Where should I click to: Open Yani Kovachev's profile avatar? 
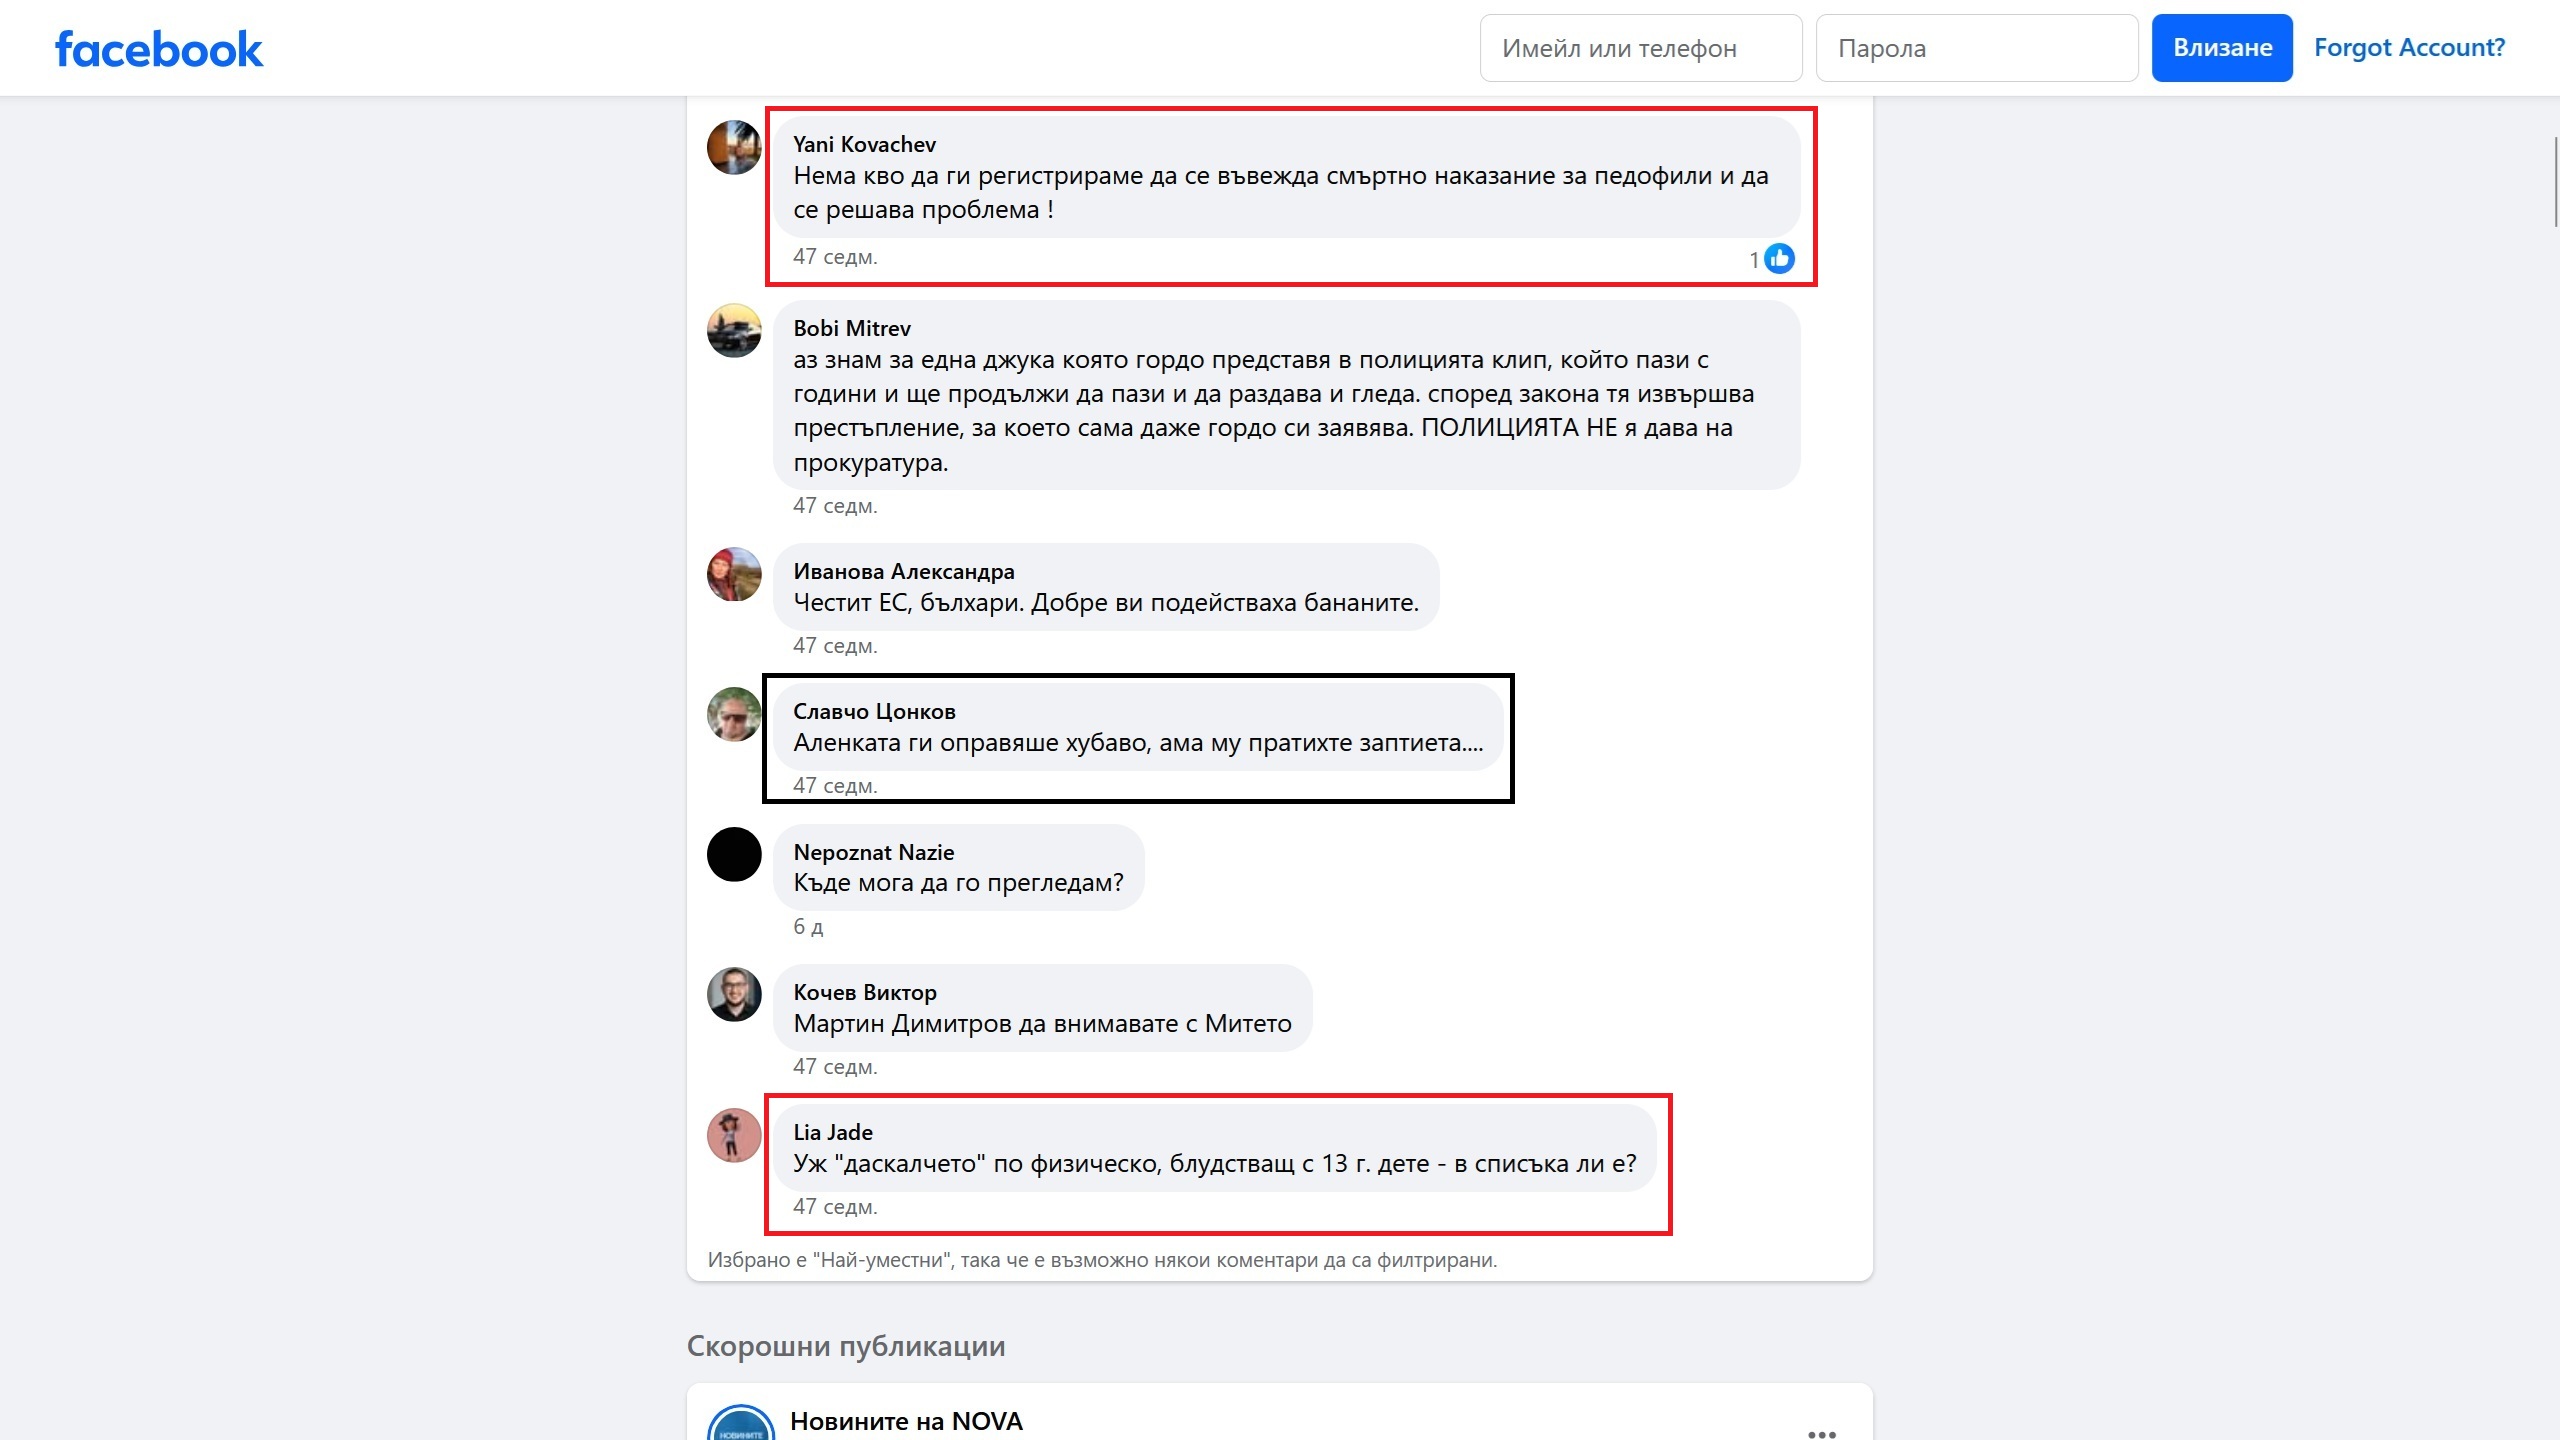click(x=734, y=147)
